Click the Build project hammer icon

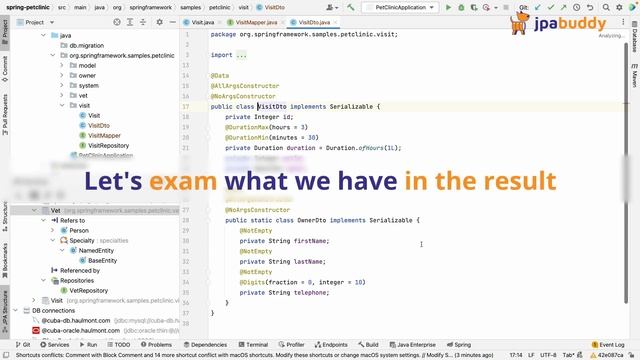[x=351, y=7]
